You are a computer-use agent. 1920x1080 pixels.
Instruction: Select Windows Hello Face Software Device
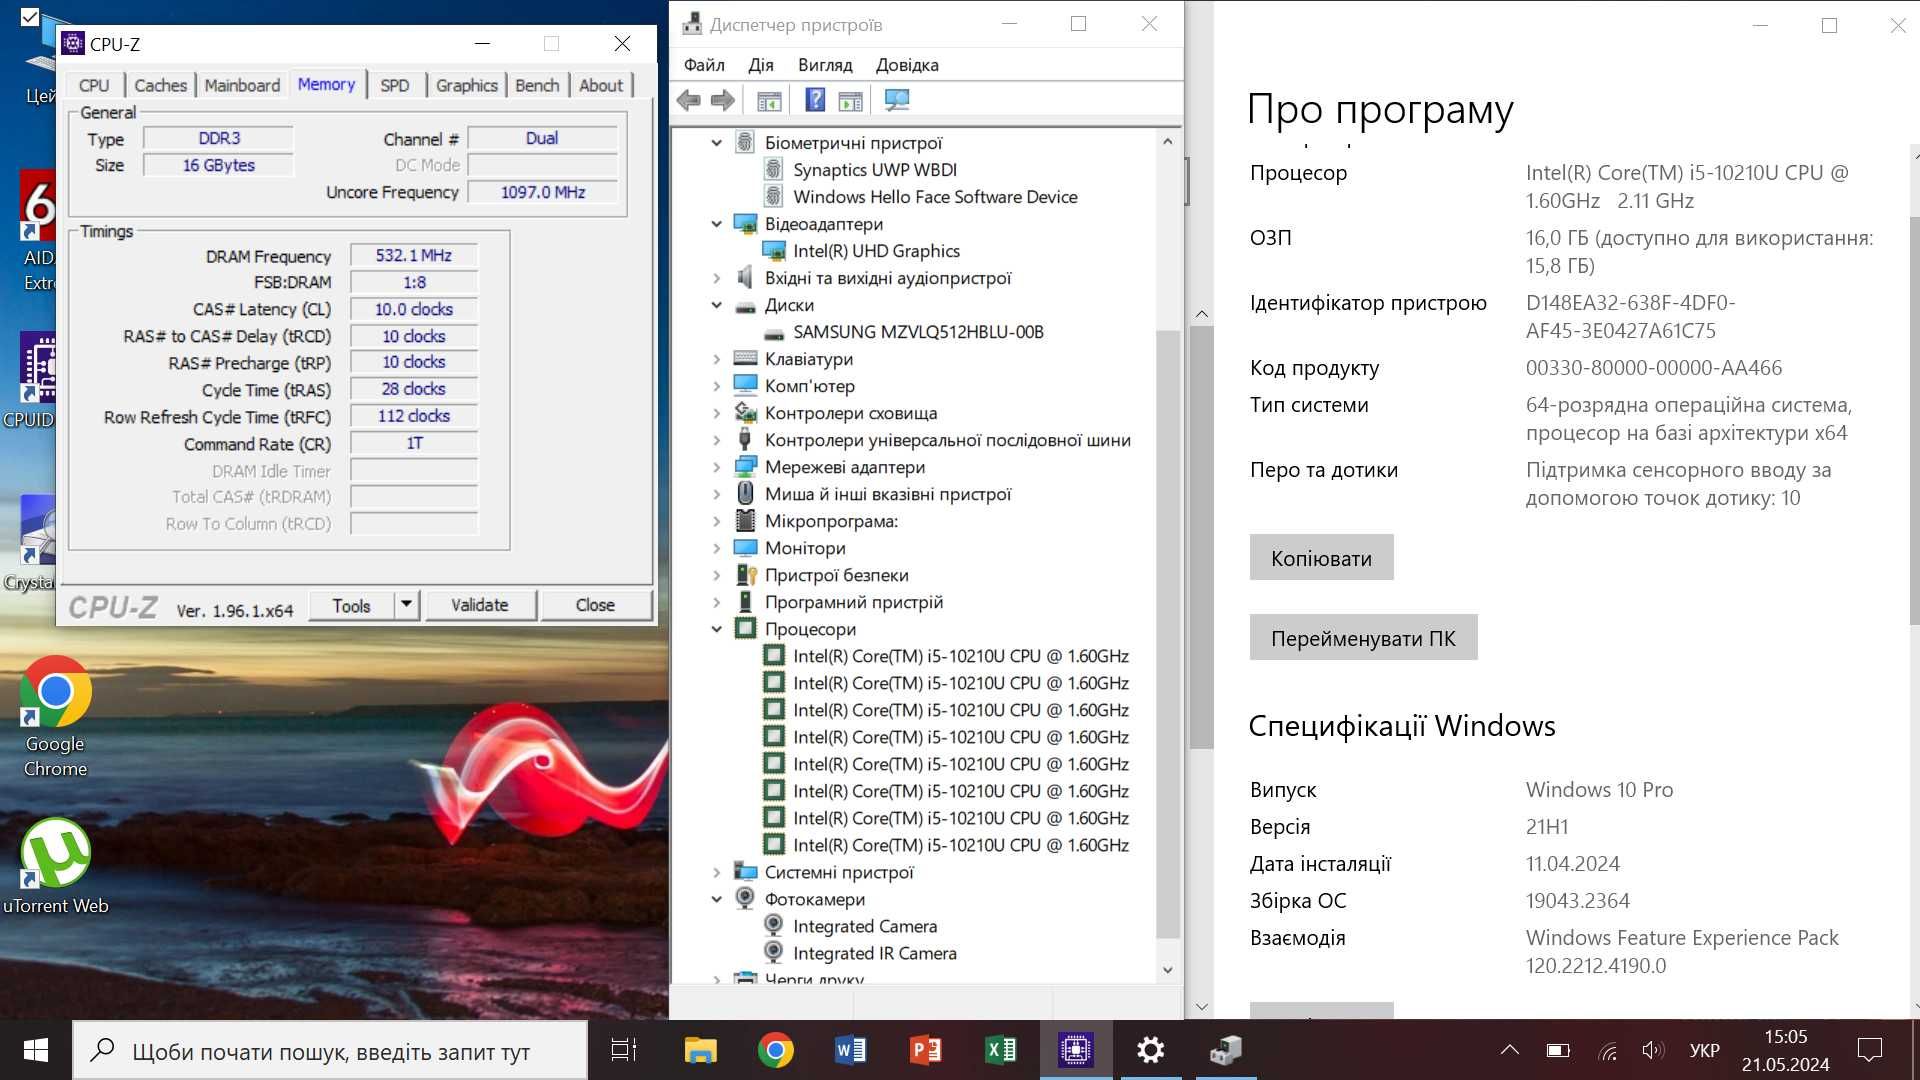pos(935,197)
